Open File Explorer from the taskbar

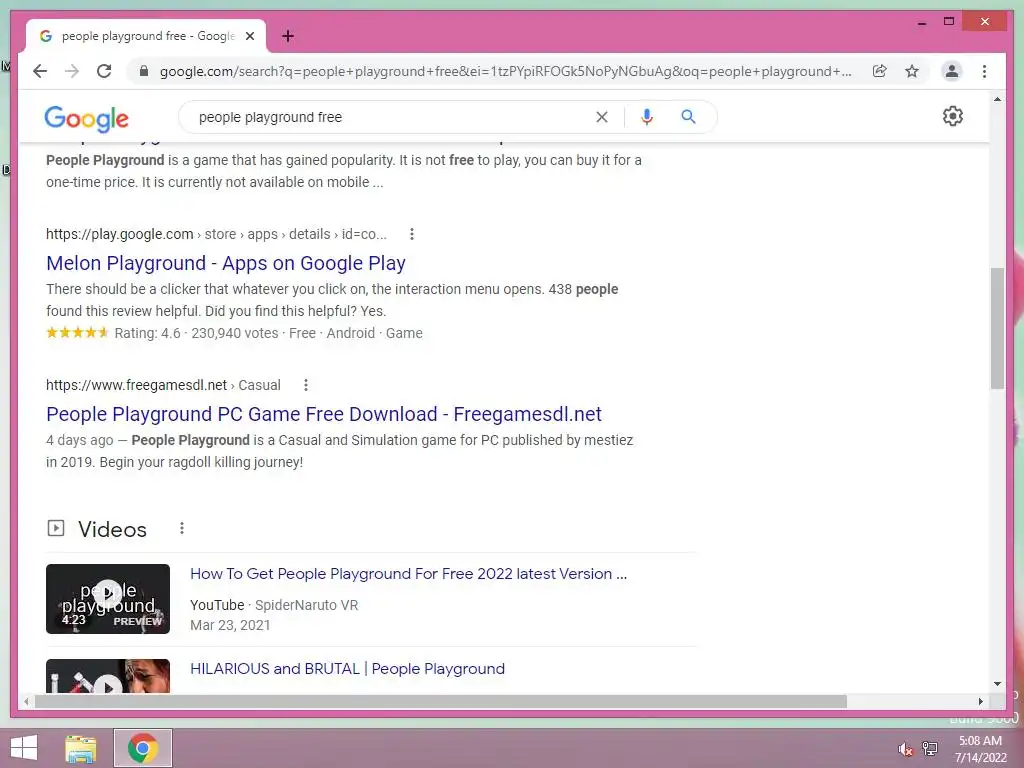click(x=80, y=748)
